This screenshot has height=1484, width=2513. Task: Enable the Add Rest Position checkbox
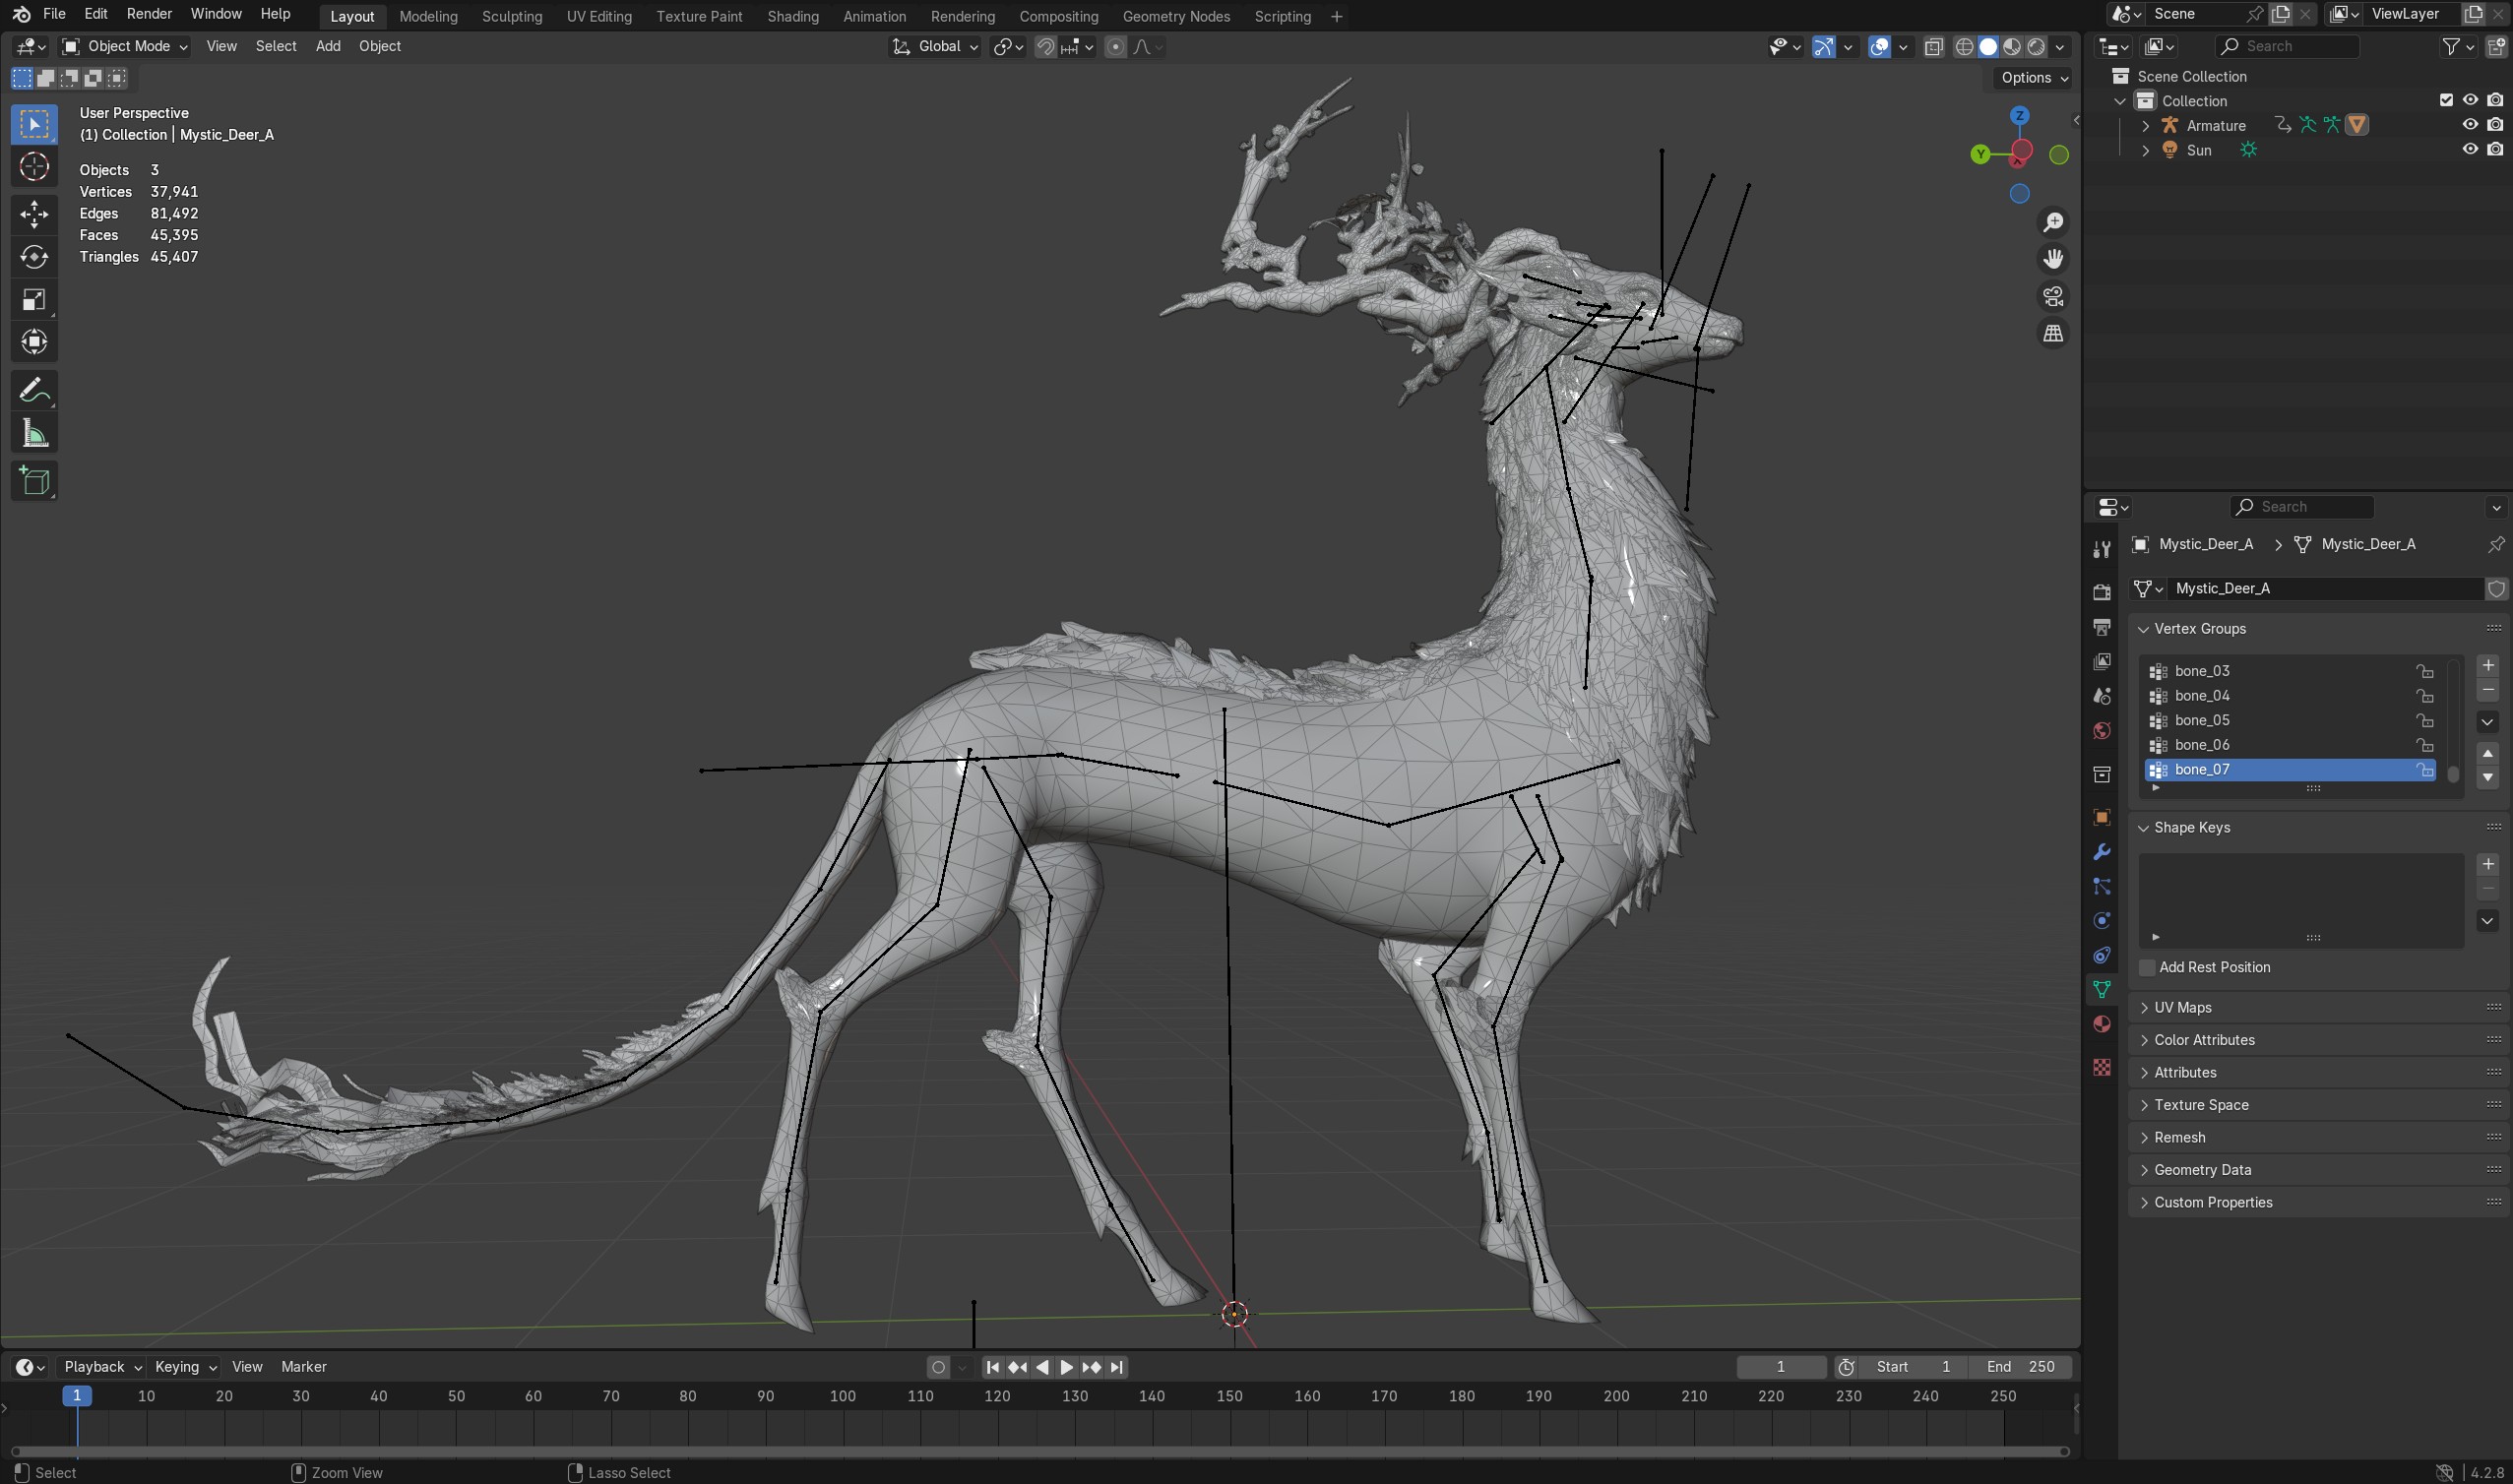pyautogui.click(x=2146, y=967)
